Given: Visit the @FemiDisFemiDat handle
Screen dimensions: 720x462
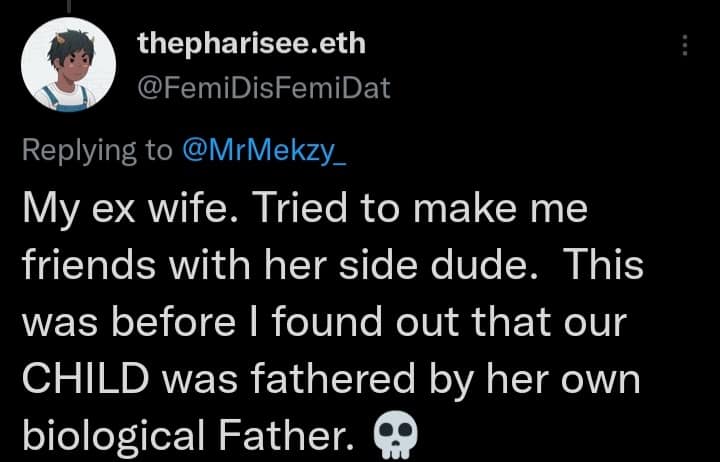Looking at the screenshot, I should [x=264, y=88].
